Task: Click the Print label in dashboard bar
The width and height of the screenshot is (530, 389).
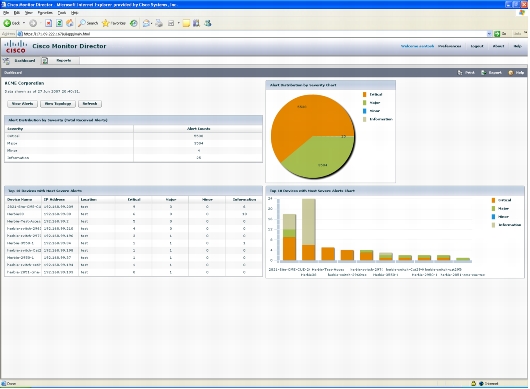Action: [x=469, y=73]
